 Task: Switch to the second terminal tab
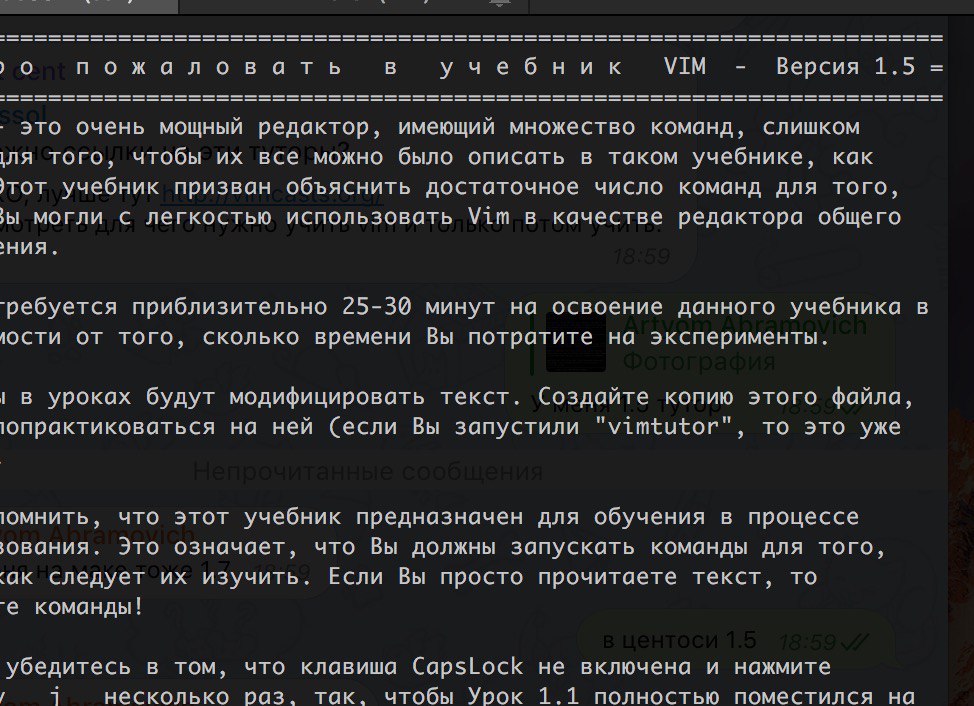click(x=354, y=6)
